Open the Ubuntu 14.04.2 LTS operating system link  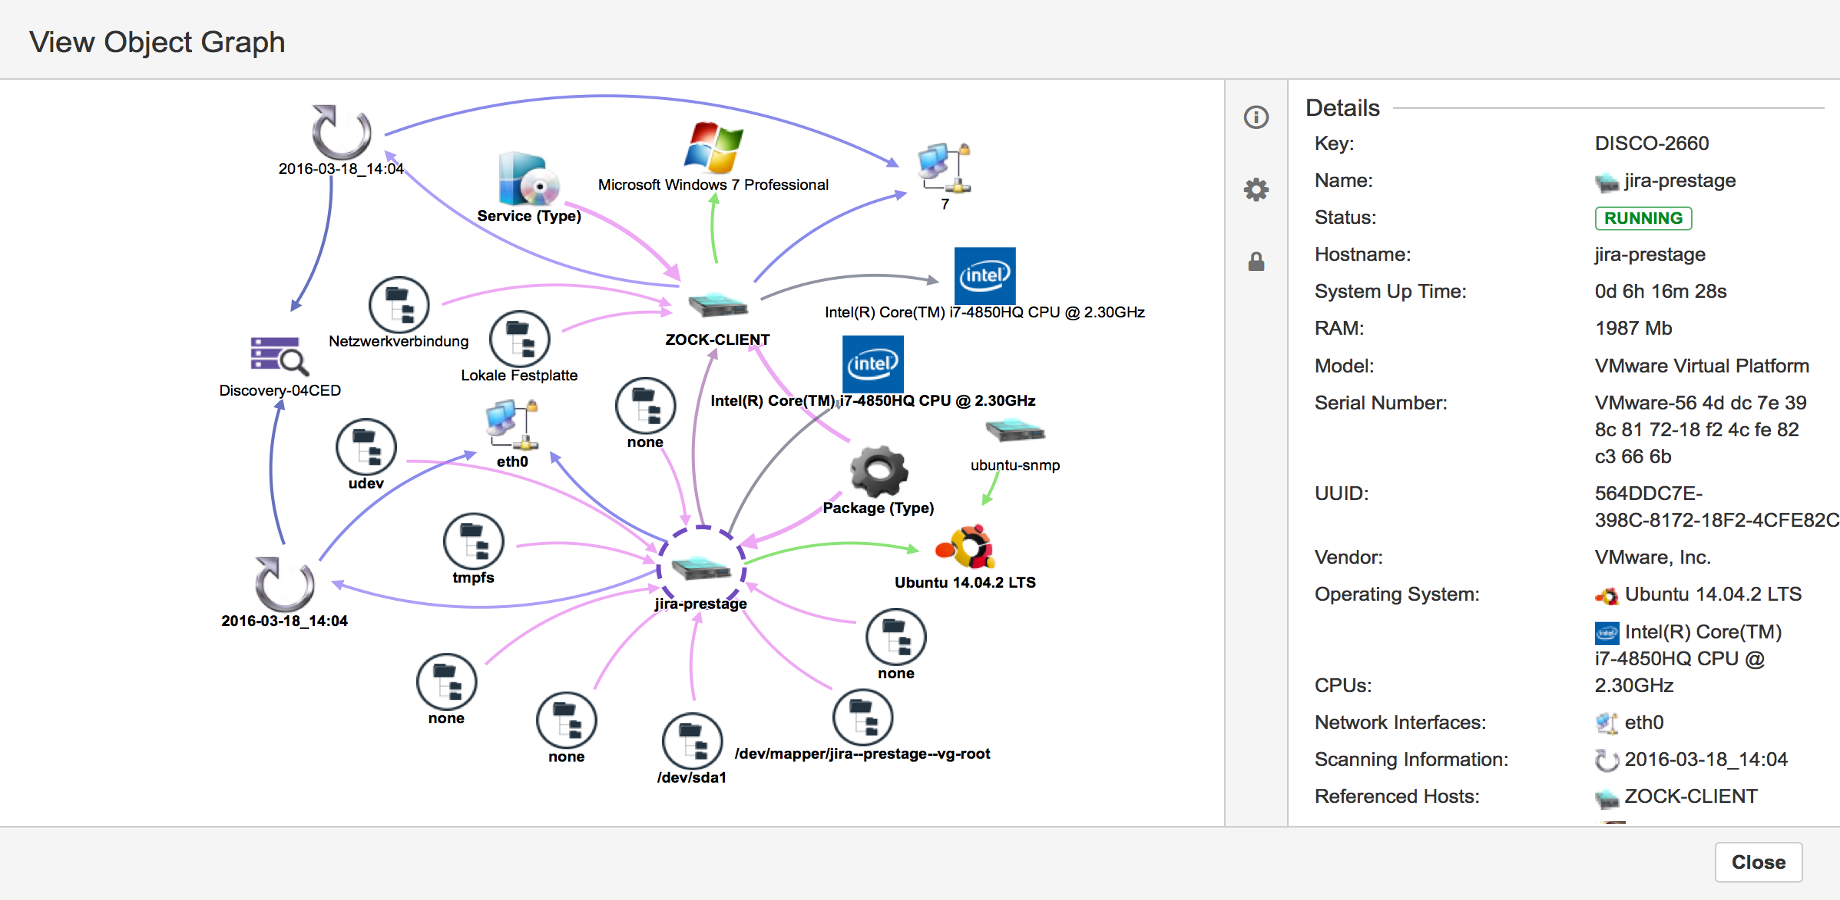1712,594
